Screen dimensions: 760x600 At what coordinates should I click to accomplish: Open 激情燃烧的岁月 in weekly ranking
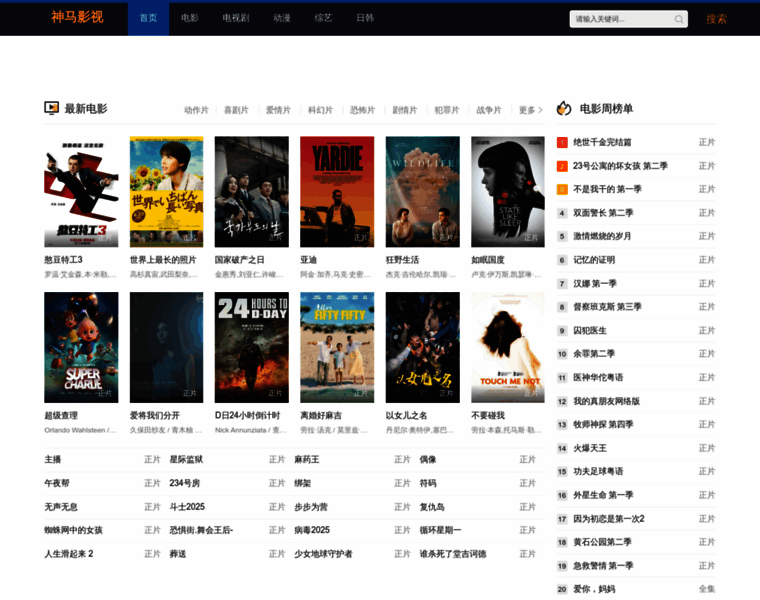click(602, 237)
